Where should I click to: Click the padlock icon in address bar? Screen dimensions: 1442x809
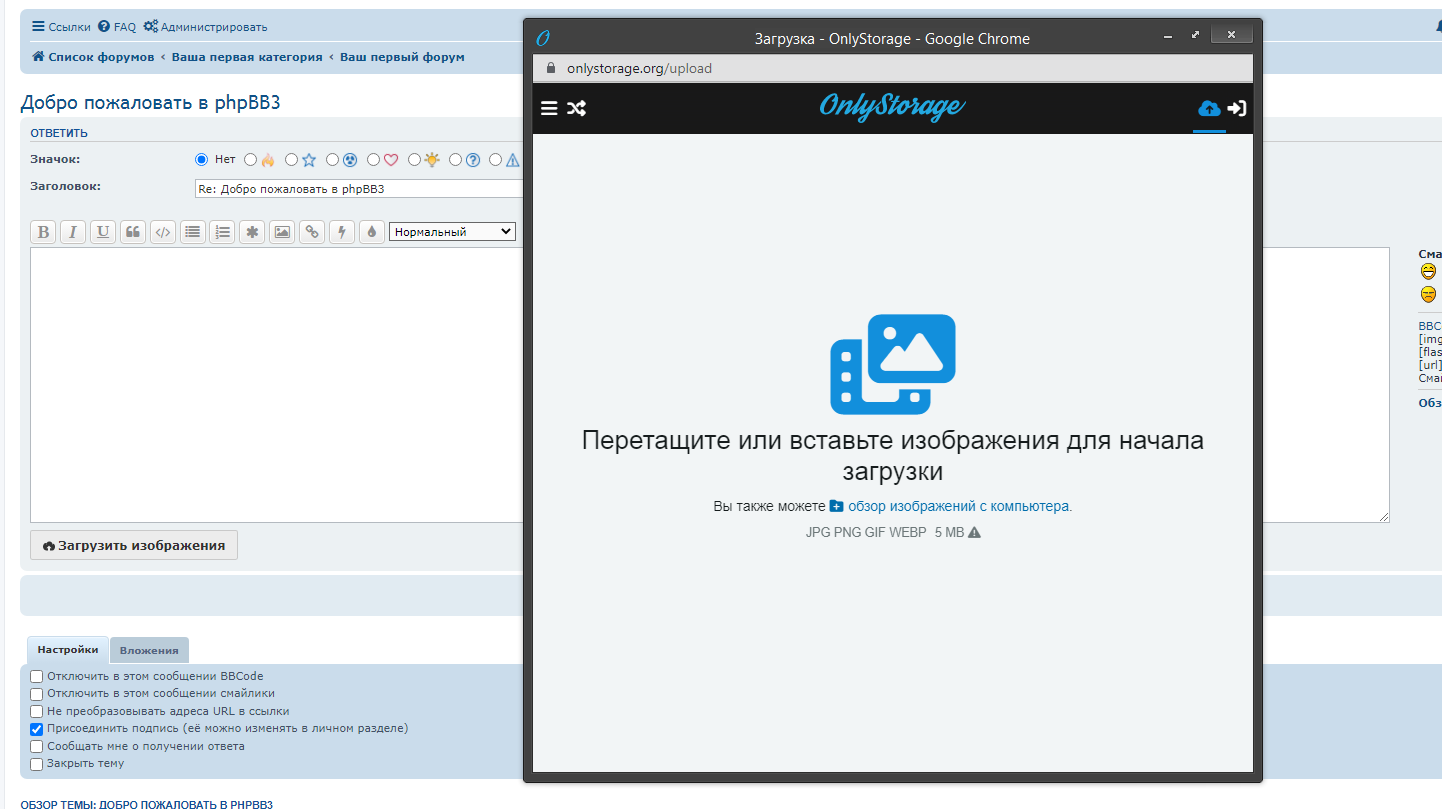[x=549, y=69]
